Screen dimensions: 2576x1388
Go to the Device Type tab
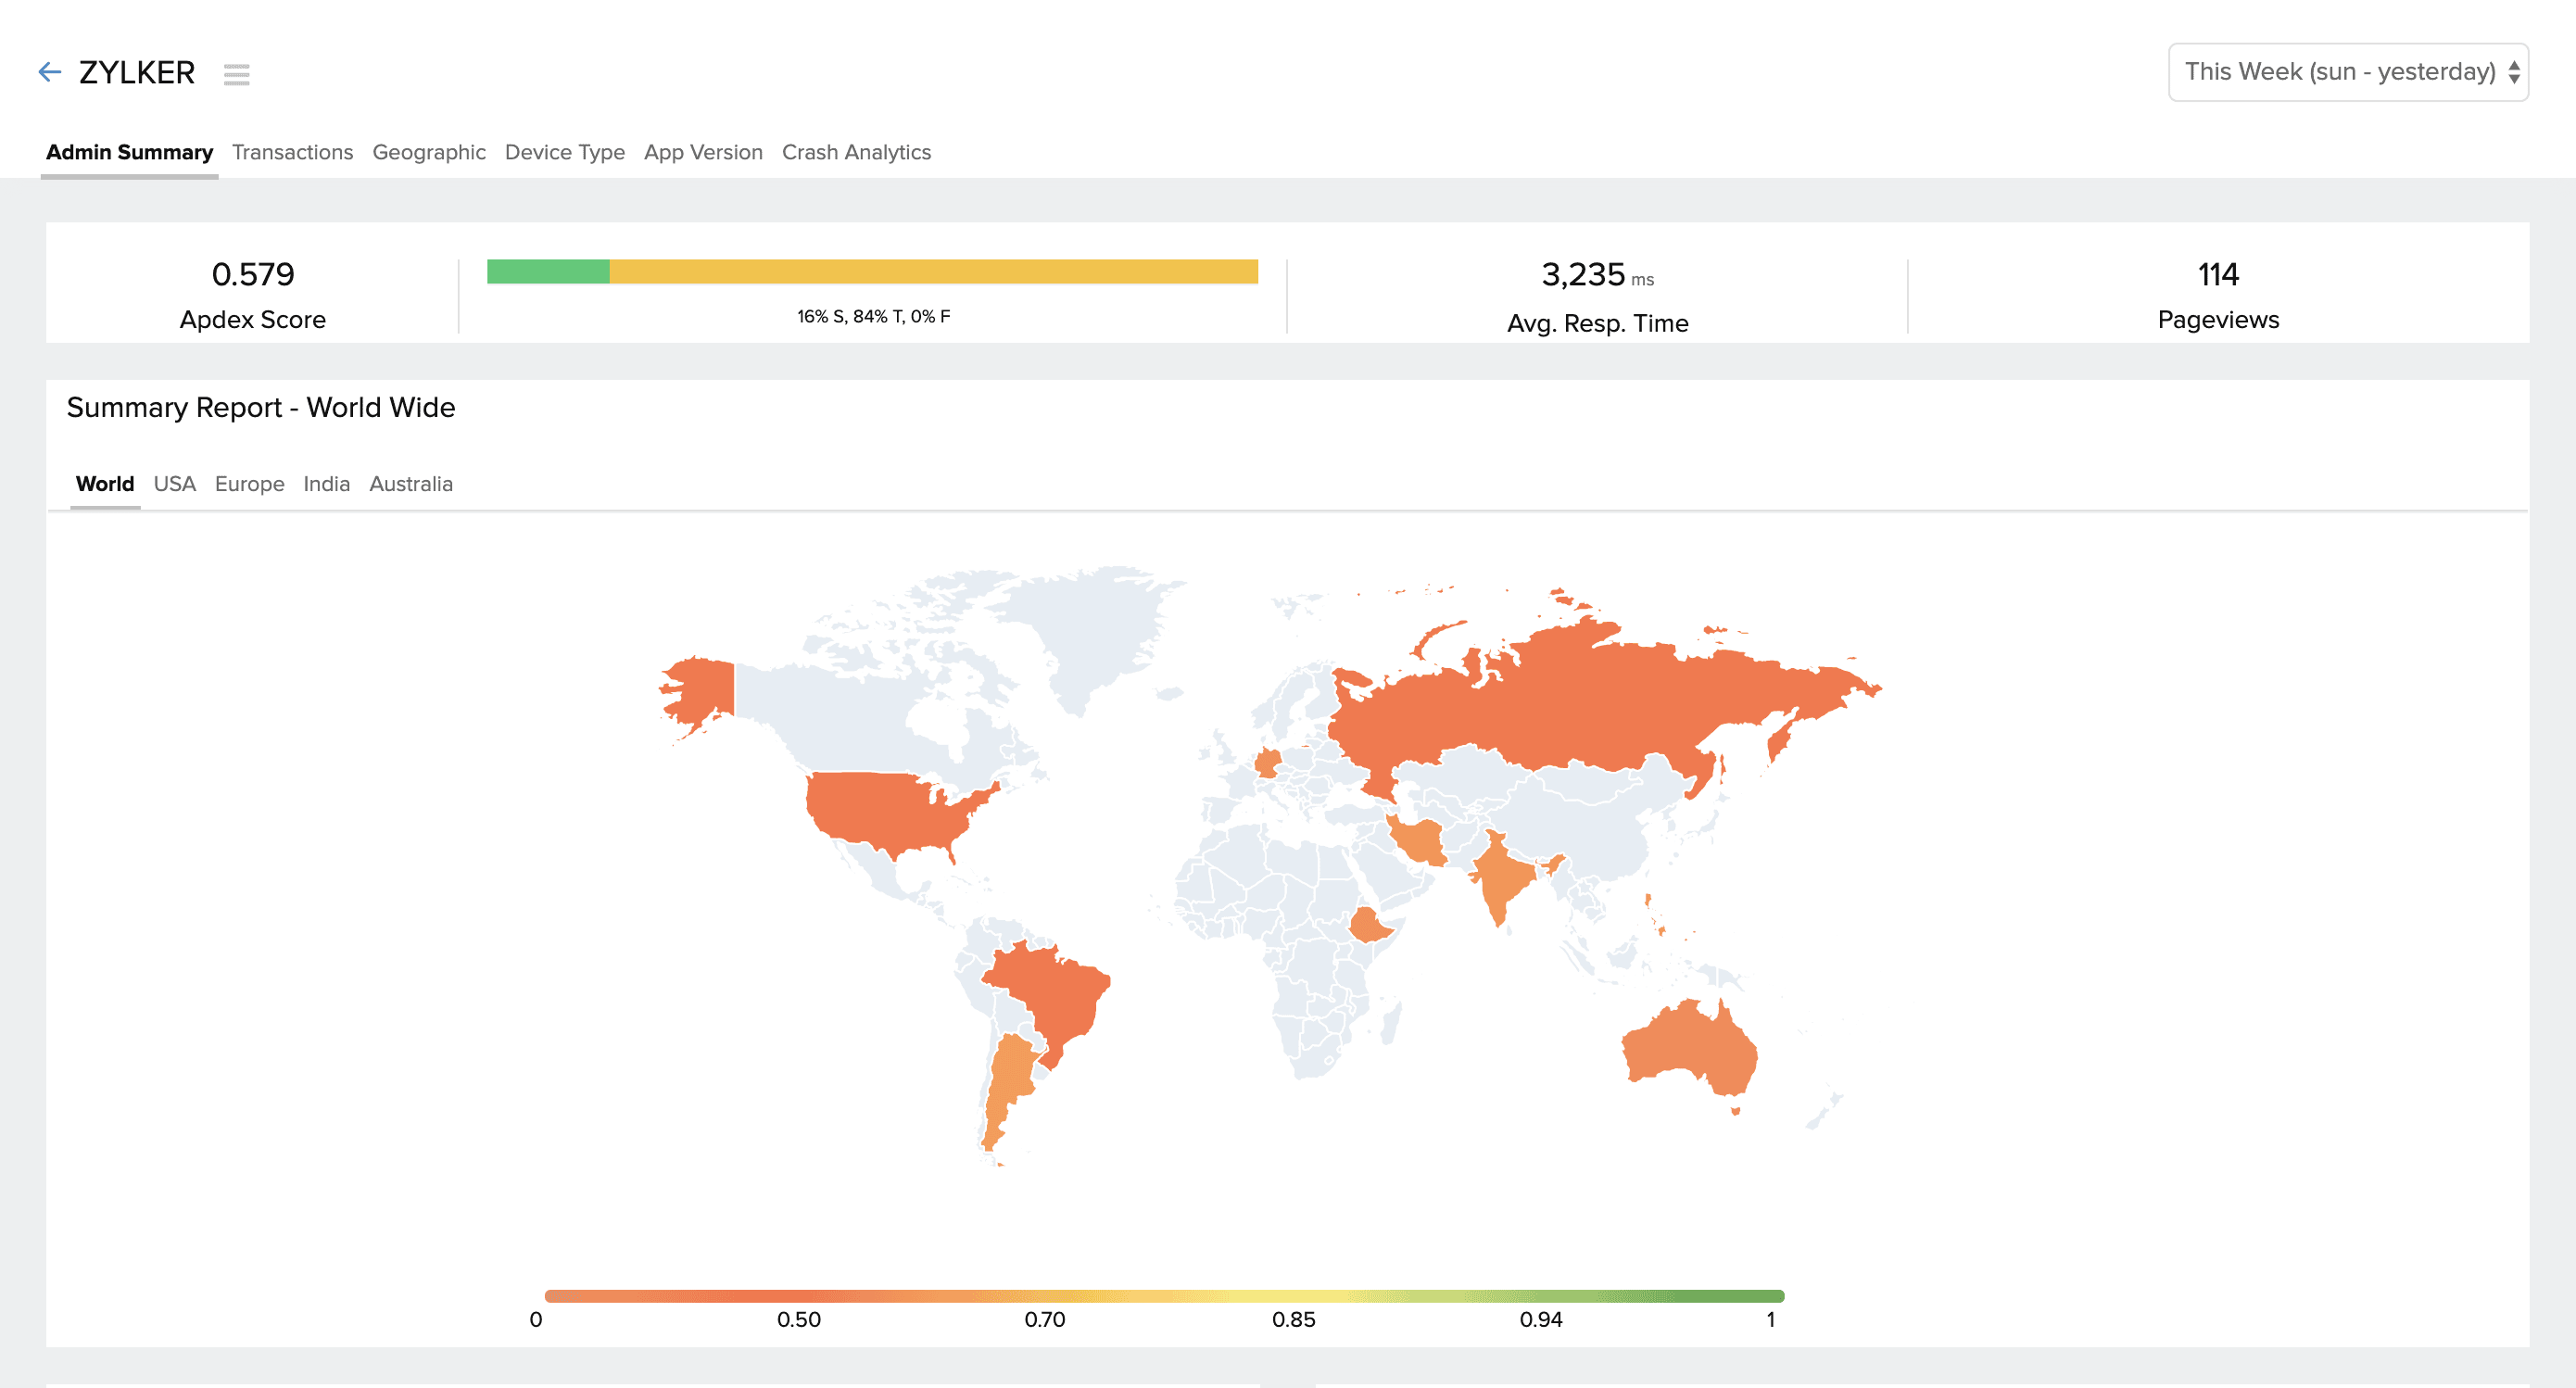tap(564, 152)
